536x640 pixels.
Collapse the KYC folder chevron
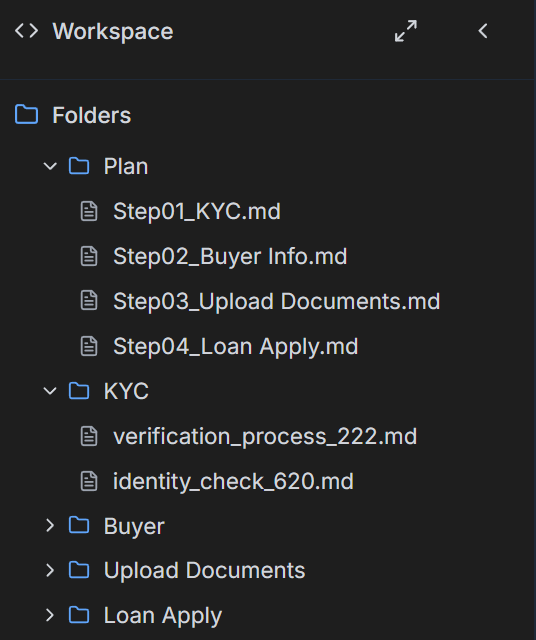pos(50,391)
